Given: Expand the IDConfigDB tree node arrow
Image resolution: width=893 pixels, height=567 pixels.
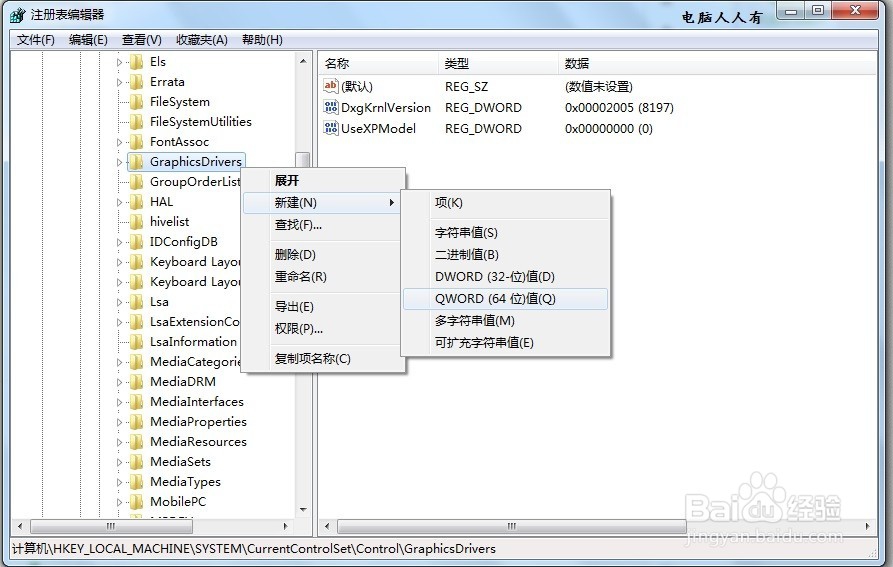Looking at the screenshot, I should (119, 243).
